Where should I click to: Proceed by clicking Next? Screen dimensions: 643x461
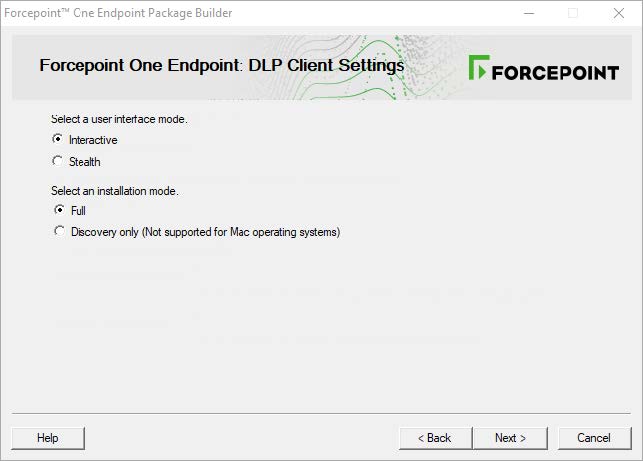(x=510, y=438)
